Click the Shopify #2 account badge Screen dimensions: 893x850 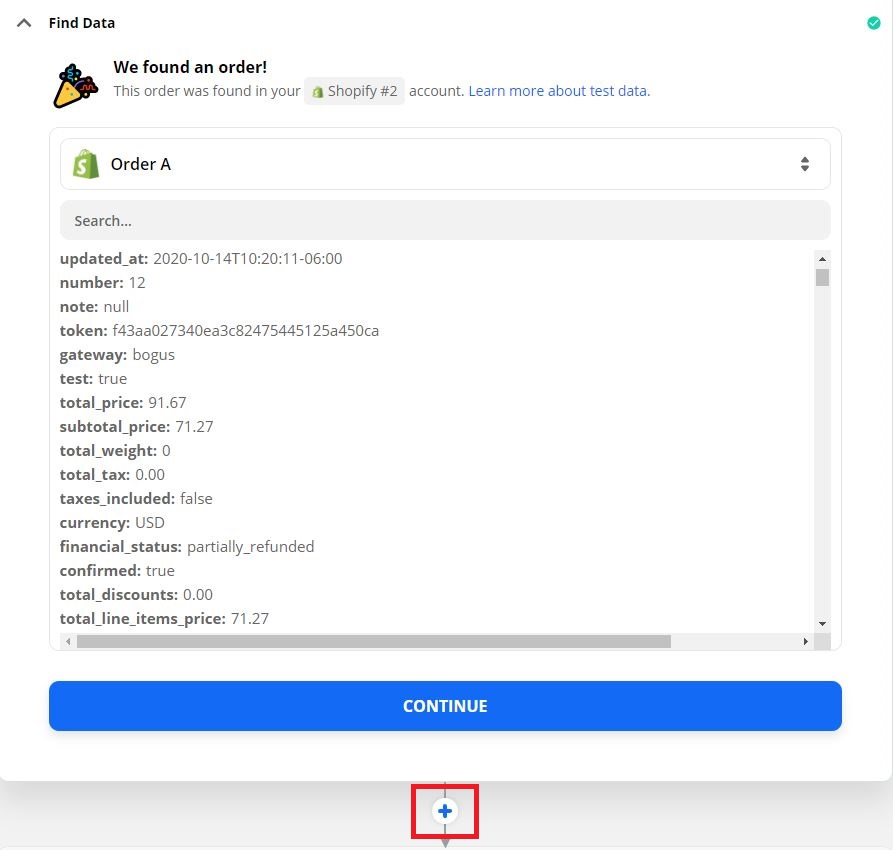[354, 91]
